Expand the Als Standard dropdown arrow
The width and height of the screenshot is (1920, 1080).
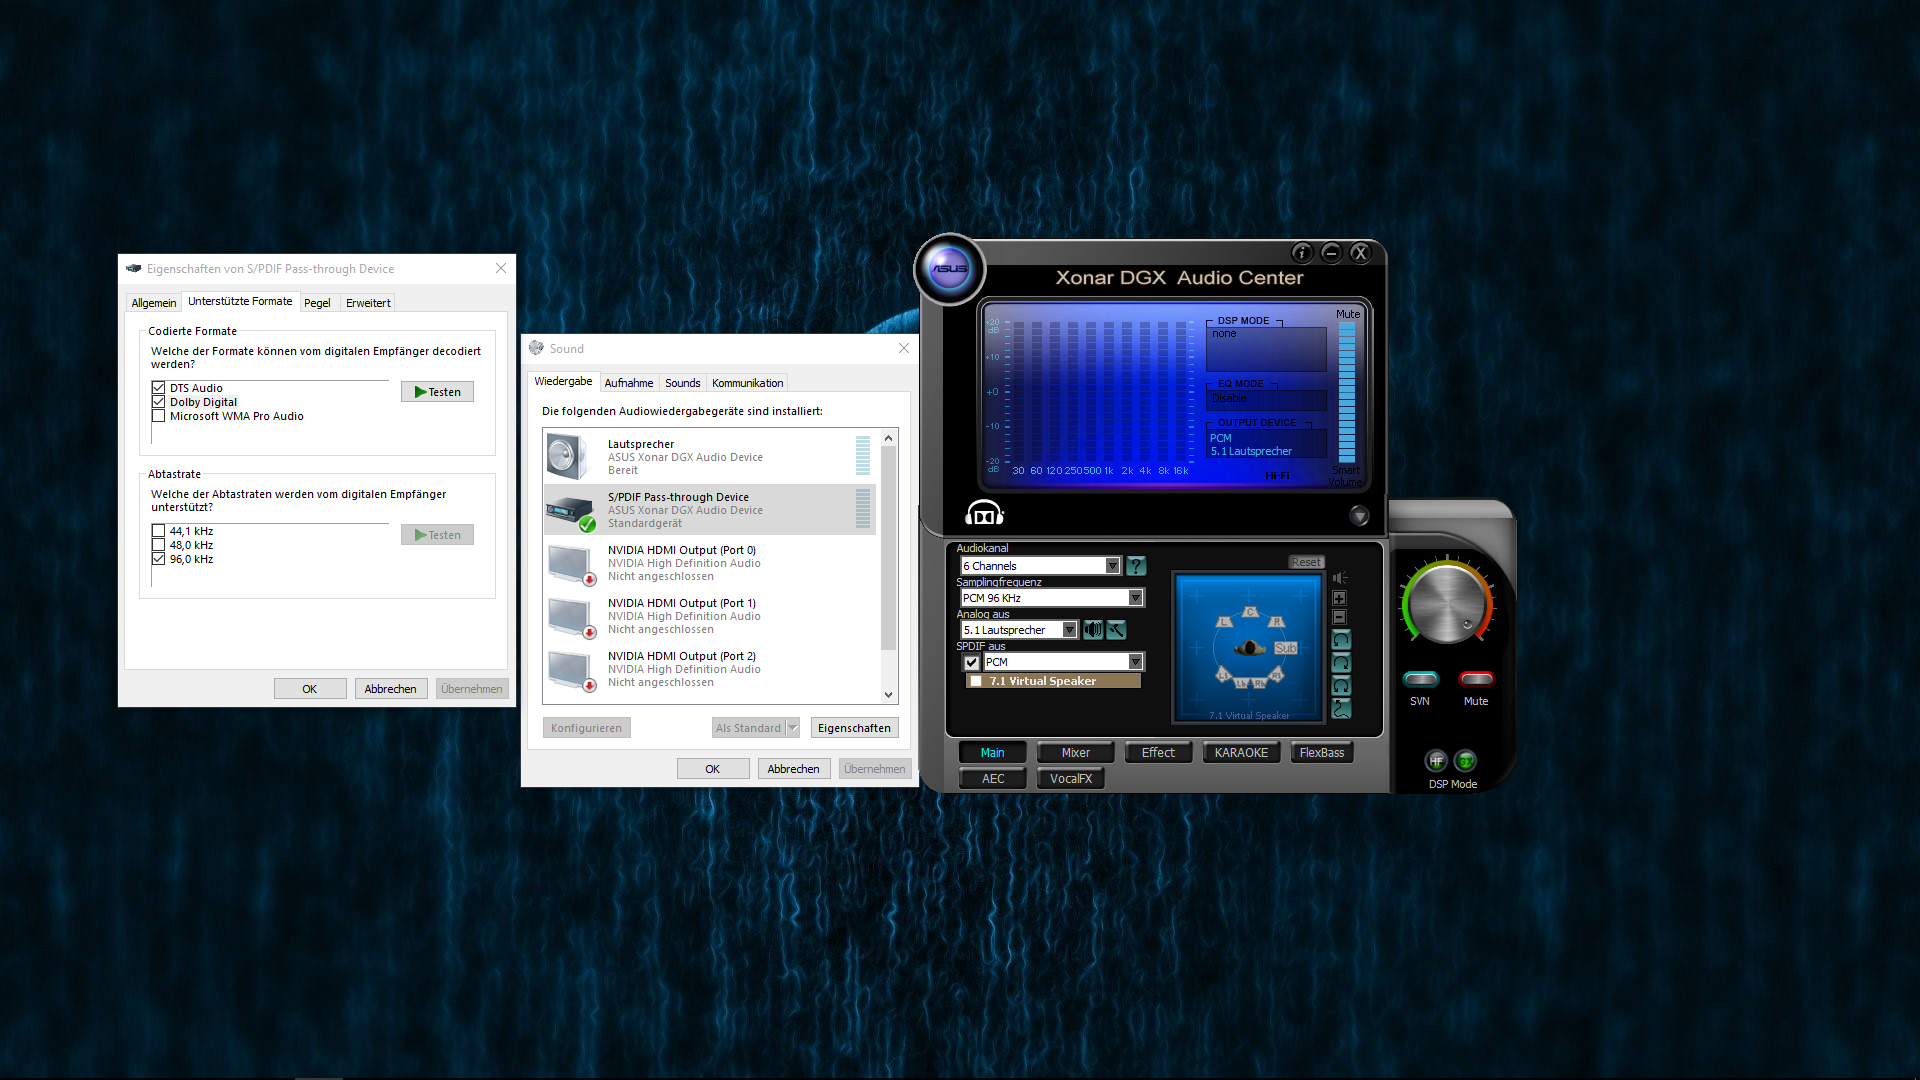click(x=793, y=728)
